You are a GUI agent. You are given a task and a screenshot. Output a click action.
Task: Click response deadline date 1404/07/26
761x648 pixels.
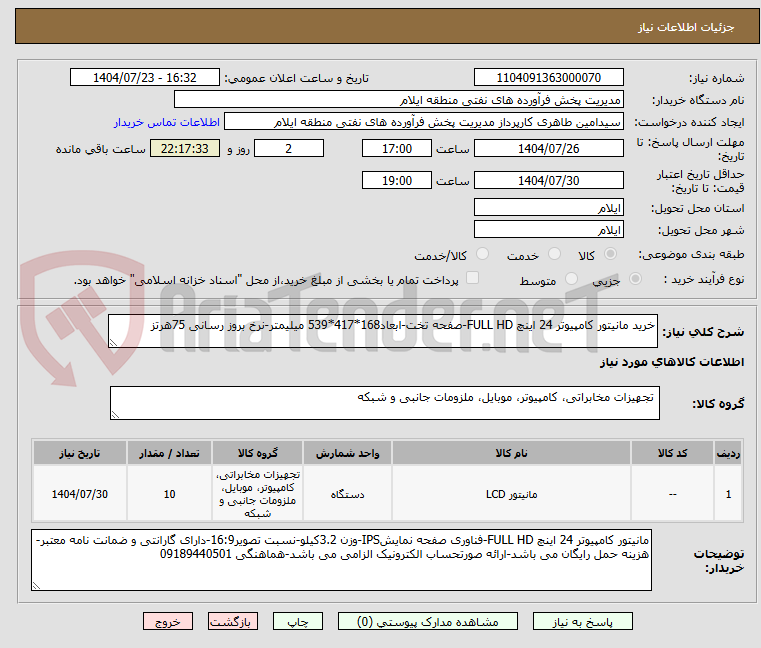[548, 149]
